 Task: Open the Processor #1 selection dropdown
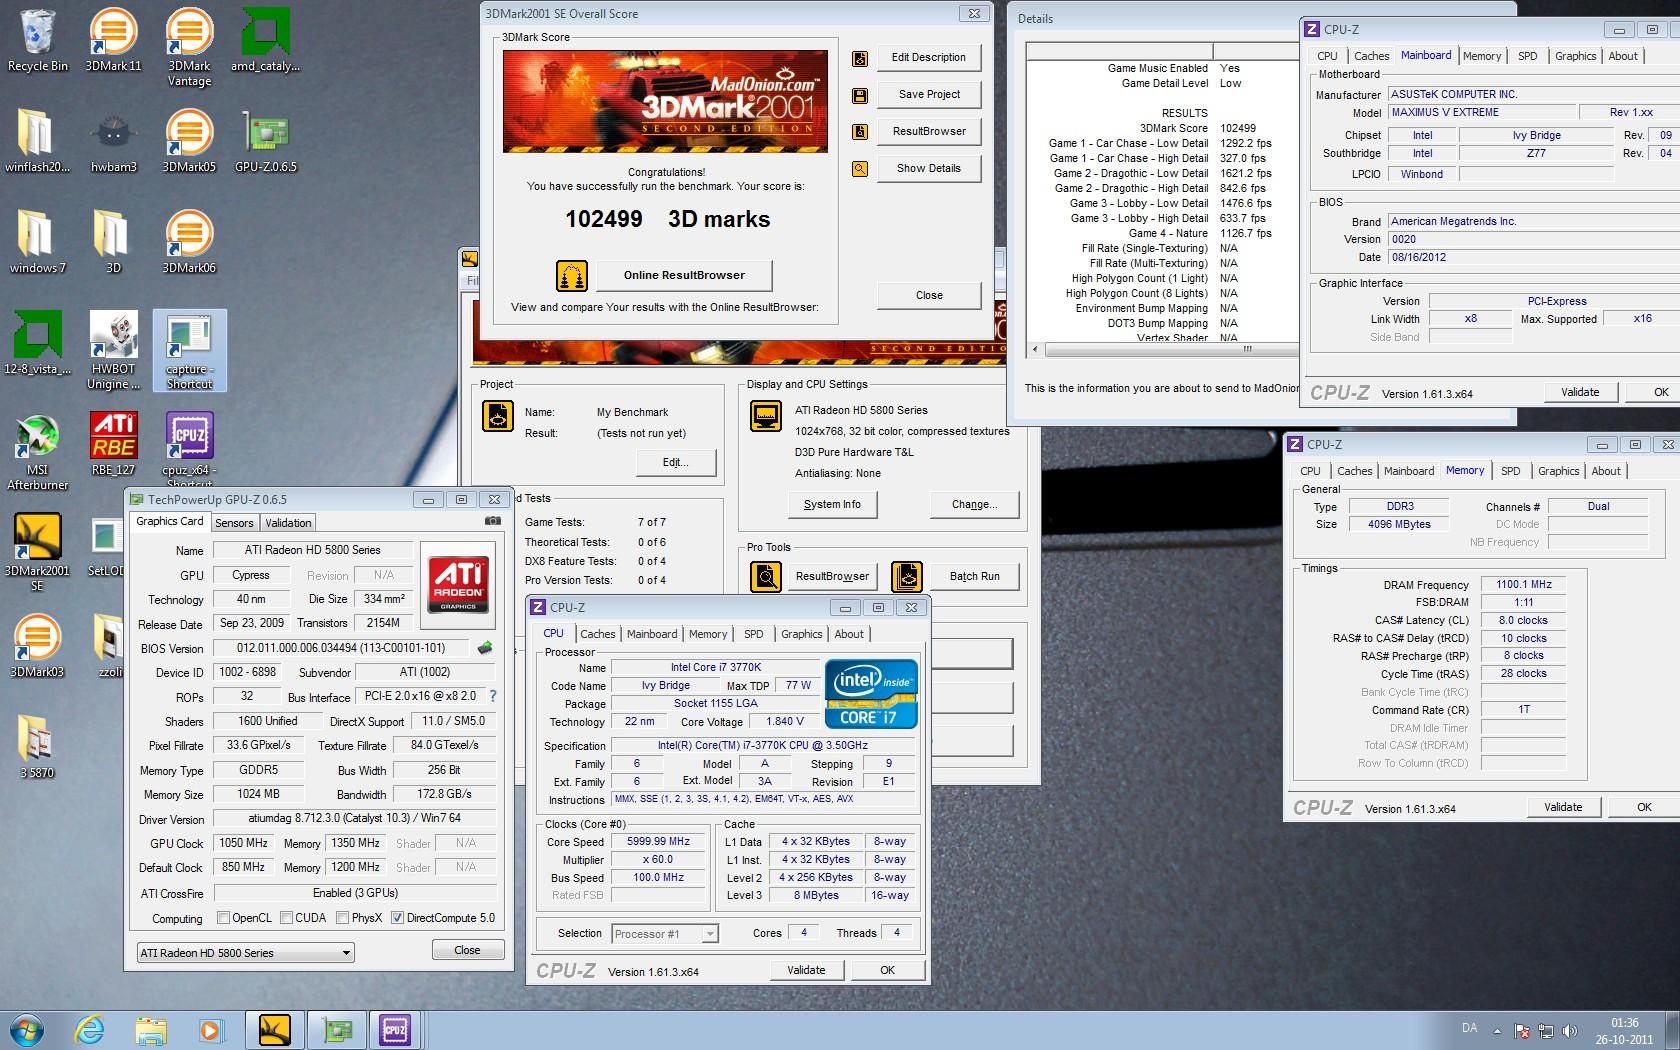[665, 934]
